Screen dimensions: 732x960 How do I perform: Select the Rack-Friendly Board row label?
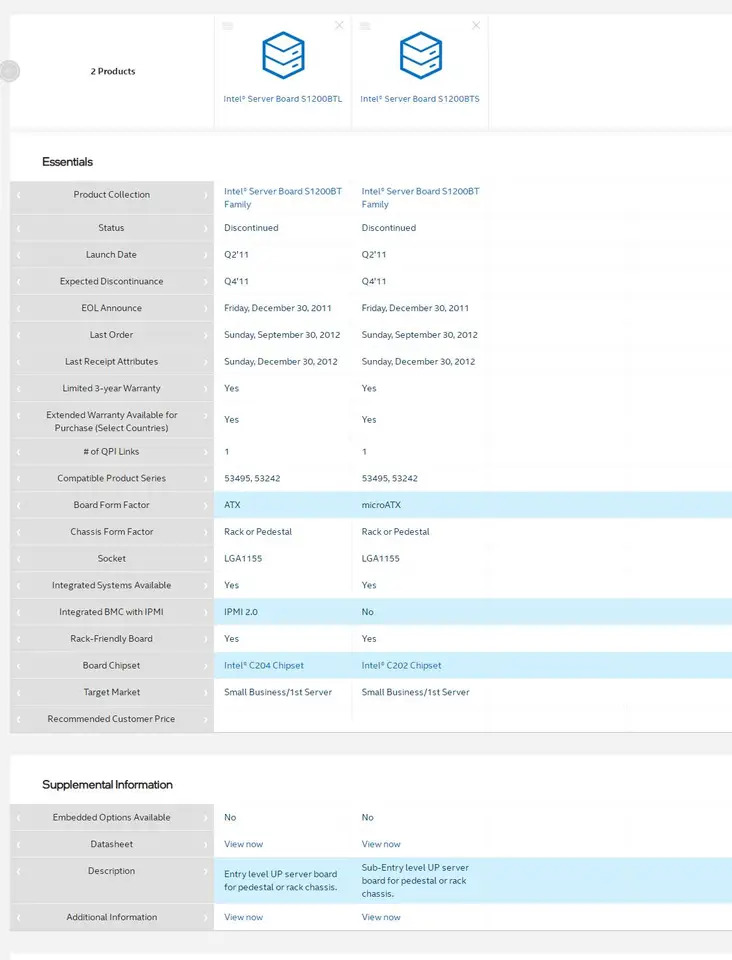click(x=111, y=639)
